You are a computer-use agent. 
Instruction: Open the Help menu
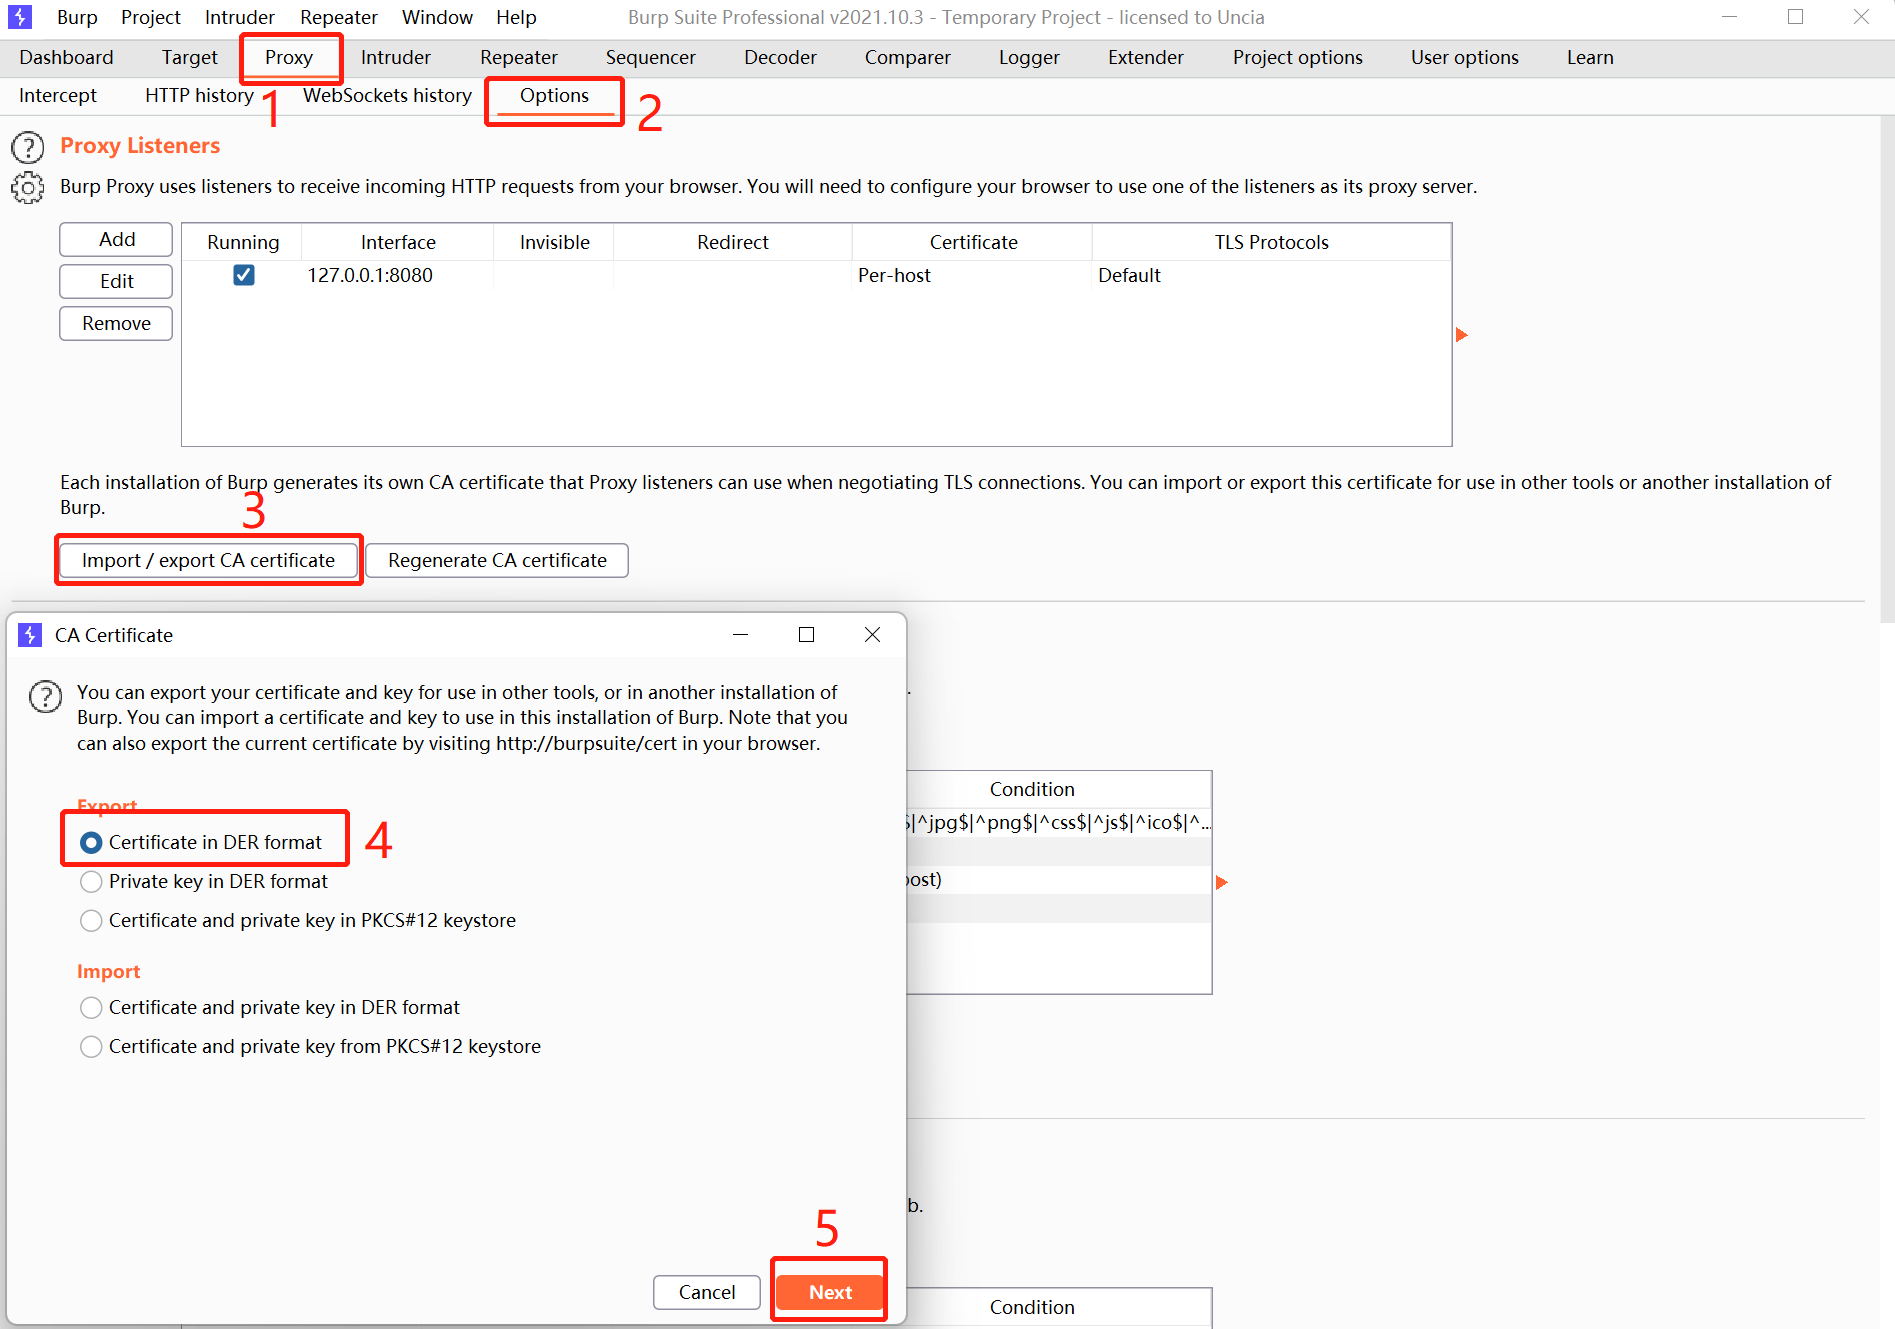tap(516, 17)
